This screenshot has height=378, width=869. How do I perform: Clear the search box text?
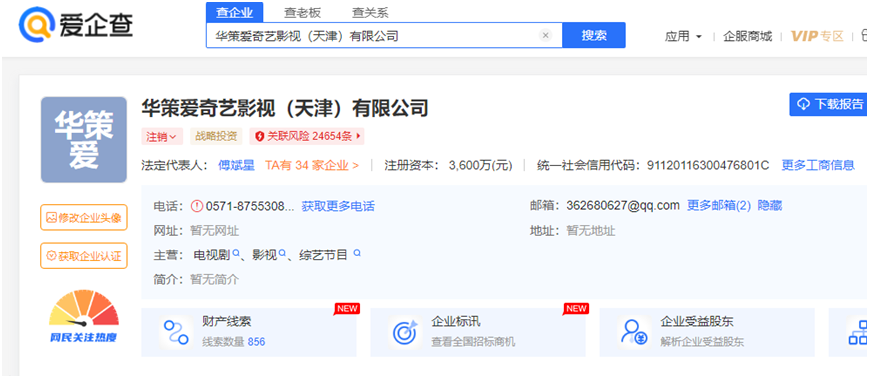pyautogui.click(x=545, y=35)
